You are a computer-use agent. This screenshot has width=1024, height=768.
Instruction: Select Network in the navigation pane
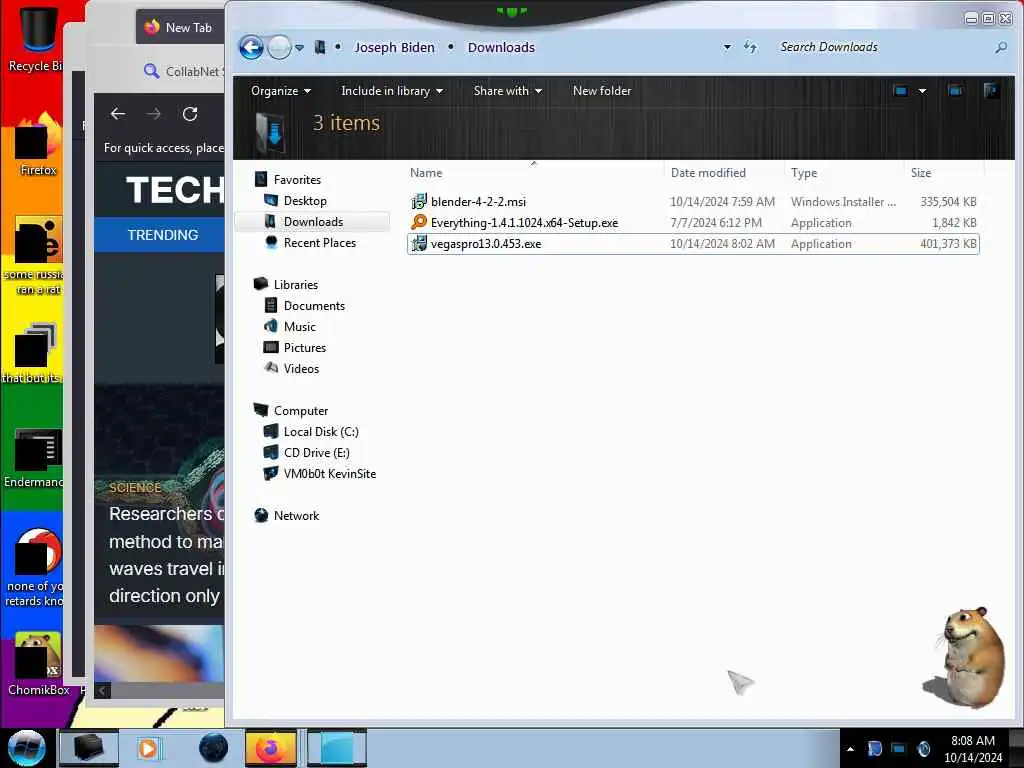coord(296,515)
